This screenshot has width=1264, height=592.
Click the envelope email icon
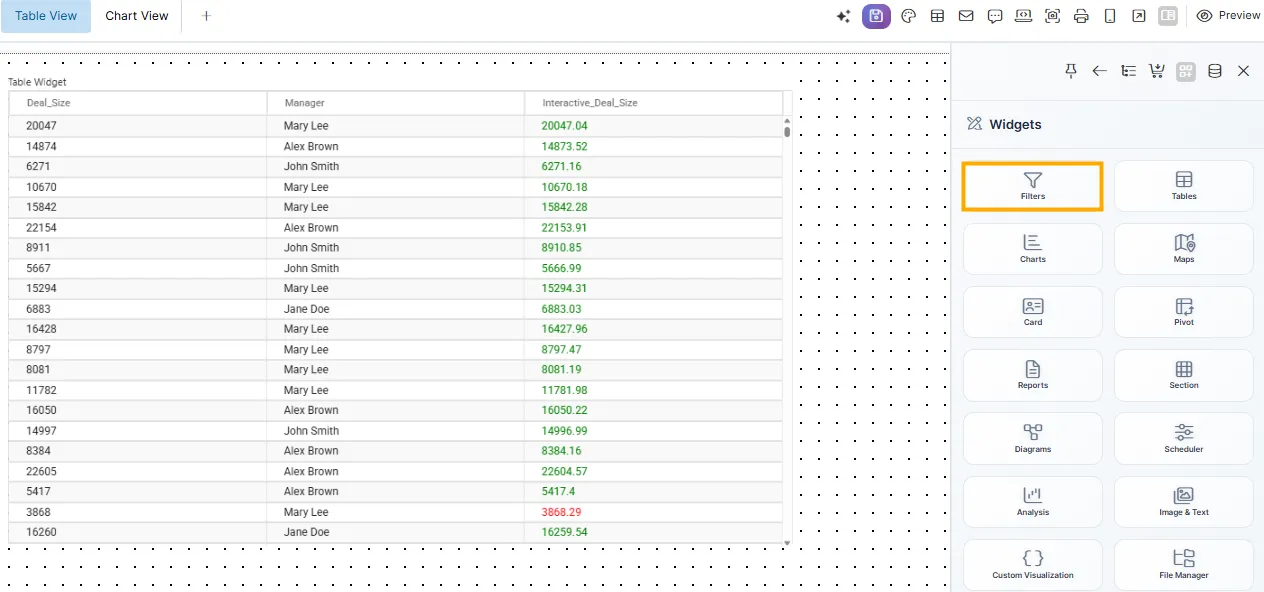966,16
